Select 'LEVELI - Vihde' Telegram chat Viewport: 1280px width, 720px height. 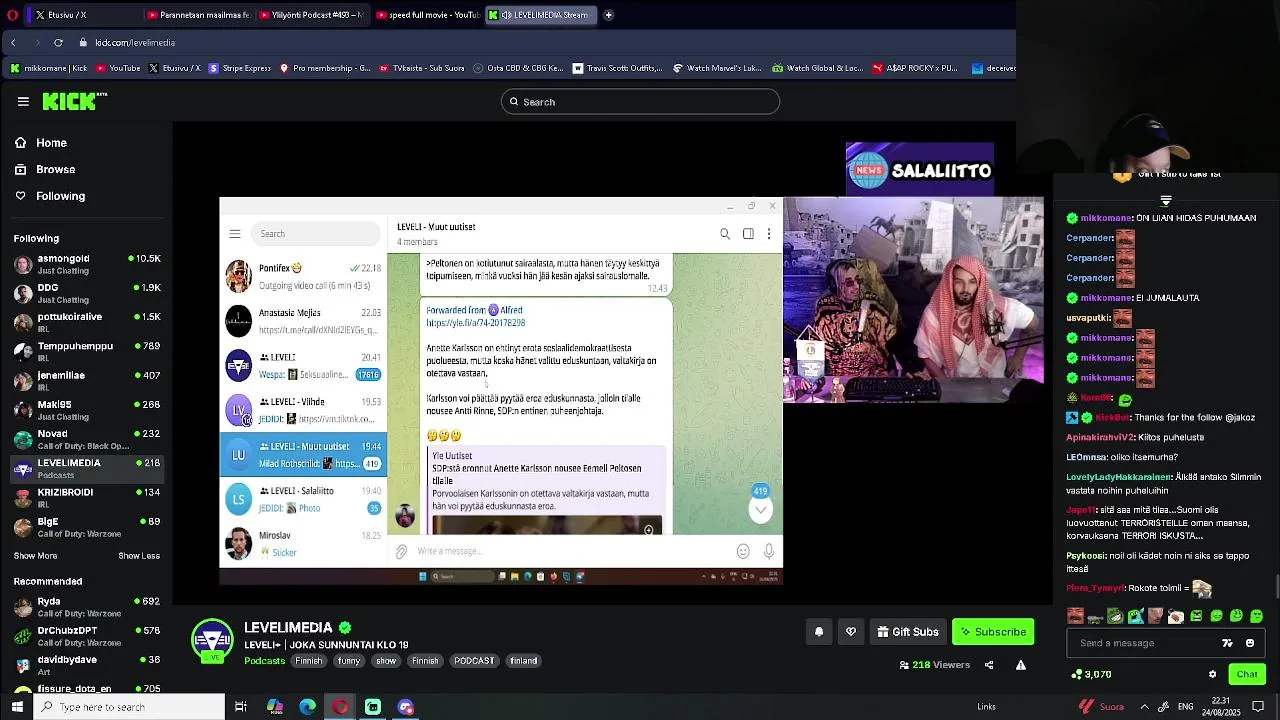303,410
